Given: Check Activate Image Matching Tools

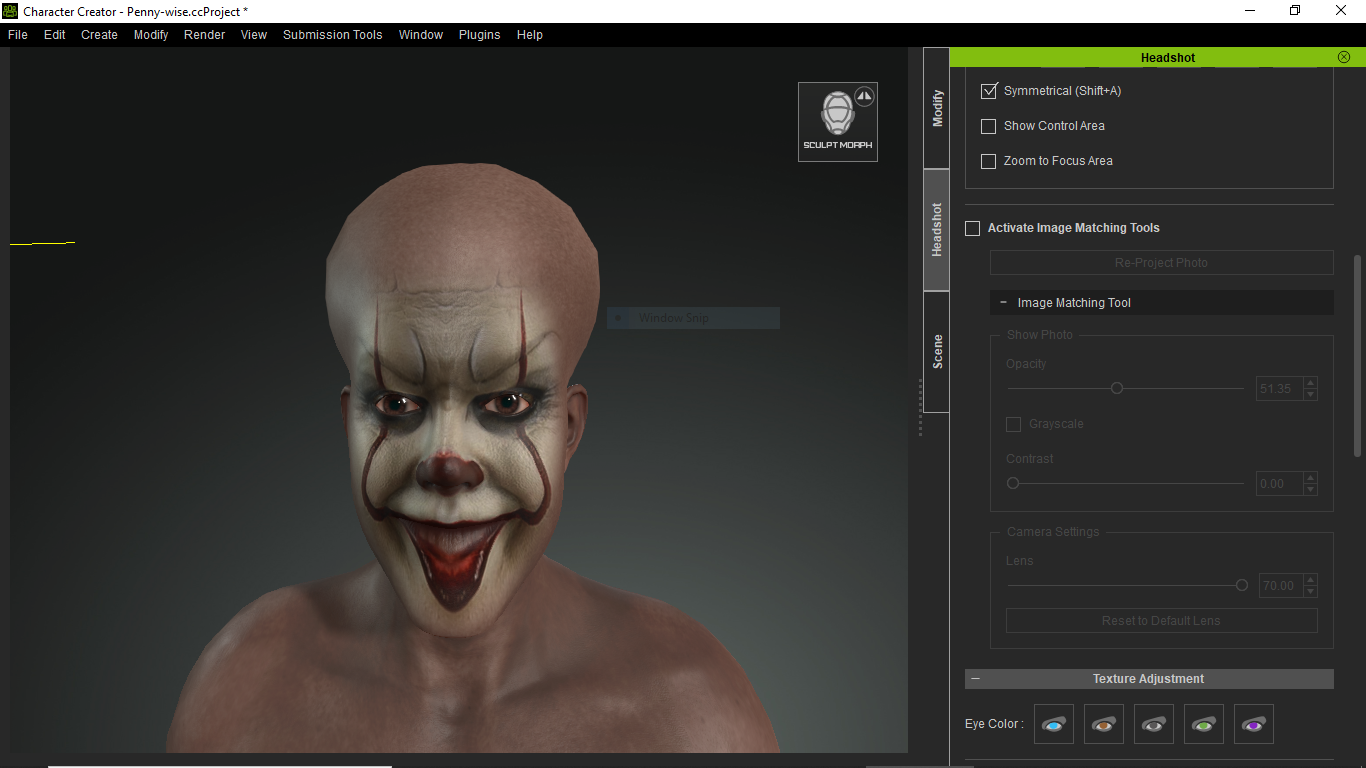Looking at the screenshot, I should [x=972, y=228].
